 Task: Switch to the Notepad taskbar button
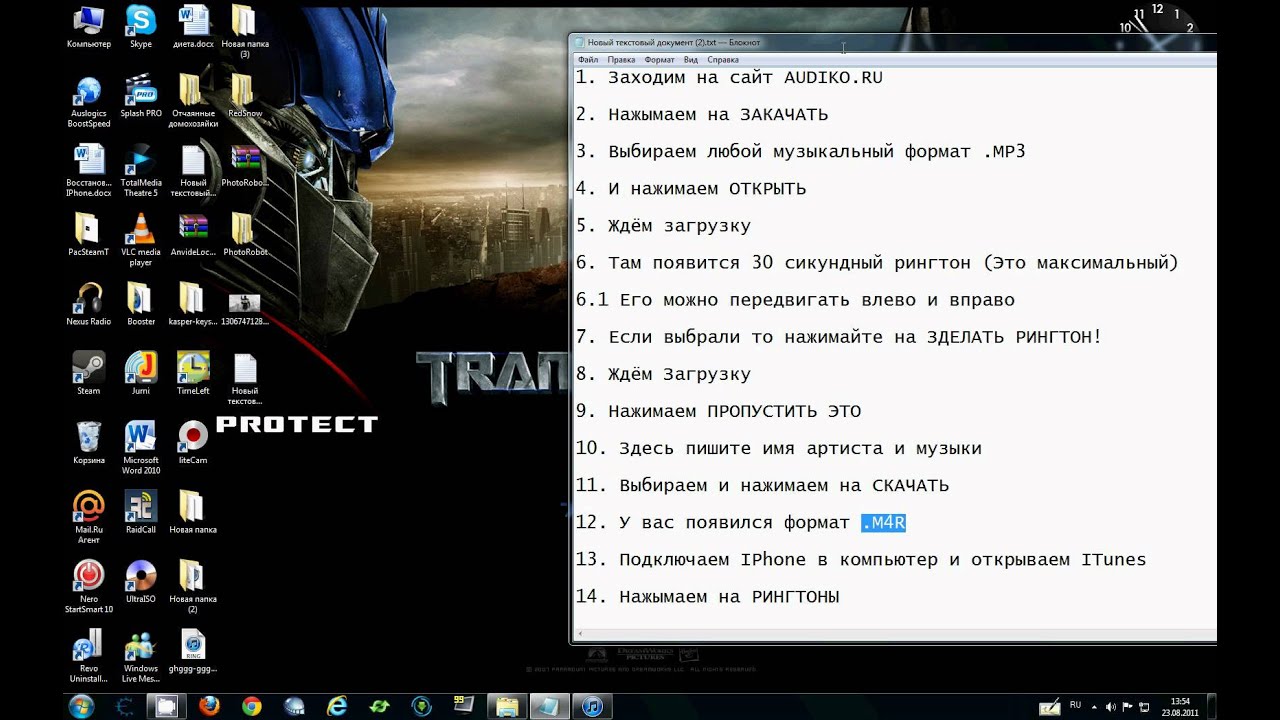pos(551,706)
